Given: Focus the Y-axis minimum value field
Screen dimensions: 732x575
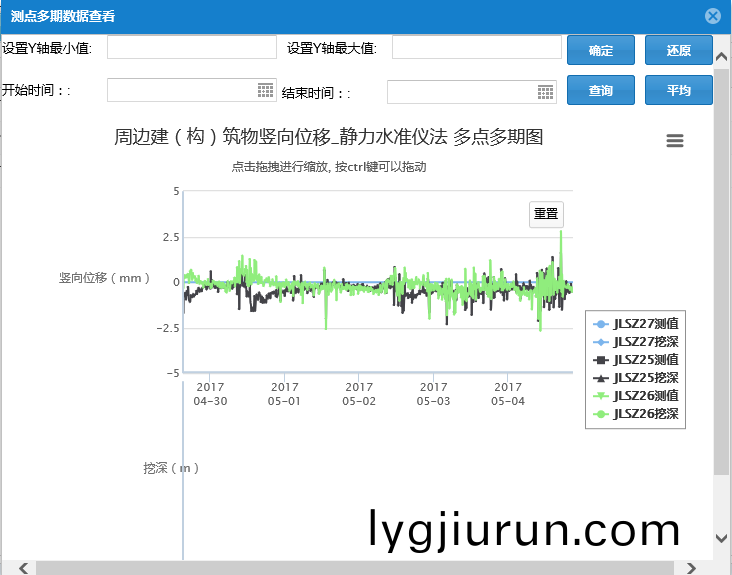Looking at the screenshot, I should click(x=191, y=47).
